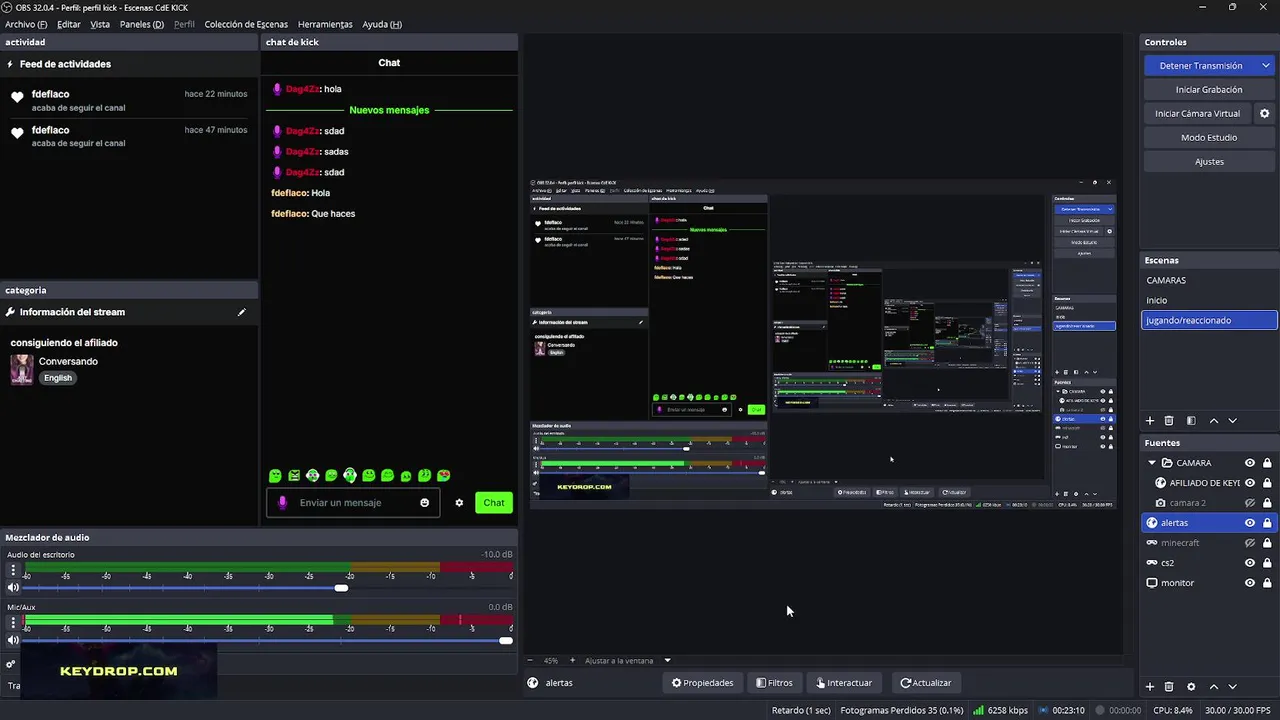Open the preview scaling dropdown arrow
Image resolution: width=1280 pixels, height=720 pixels.
(667, 660)
